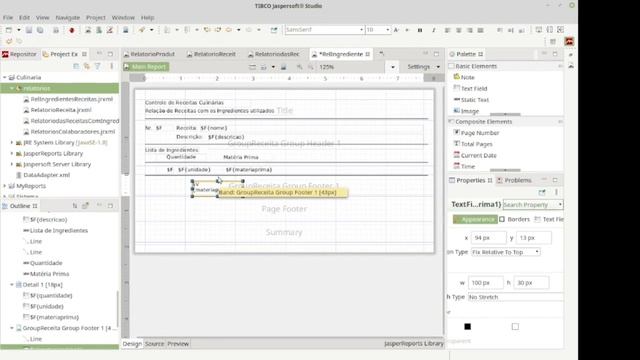Image resolution: width=640 pixels, height=360 pixels.
Task: Click the Search Property field
Action: pyautogui.click(x=533, y=204)
